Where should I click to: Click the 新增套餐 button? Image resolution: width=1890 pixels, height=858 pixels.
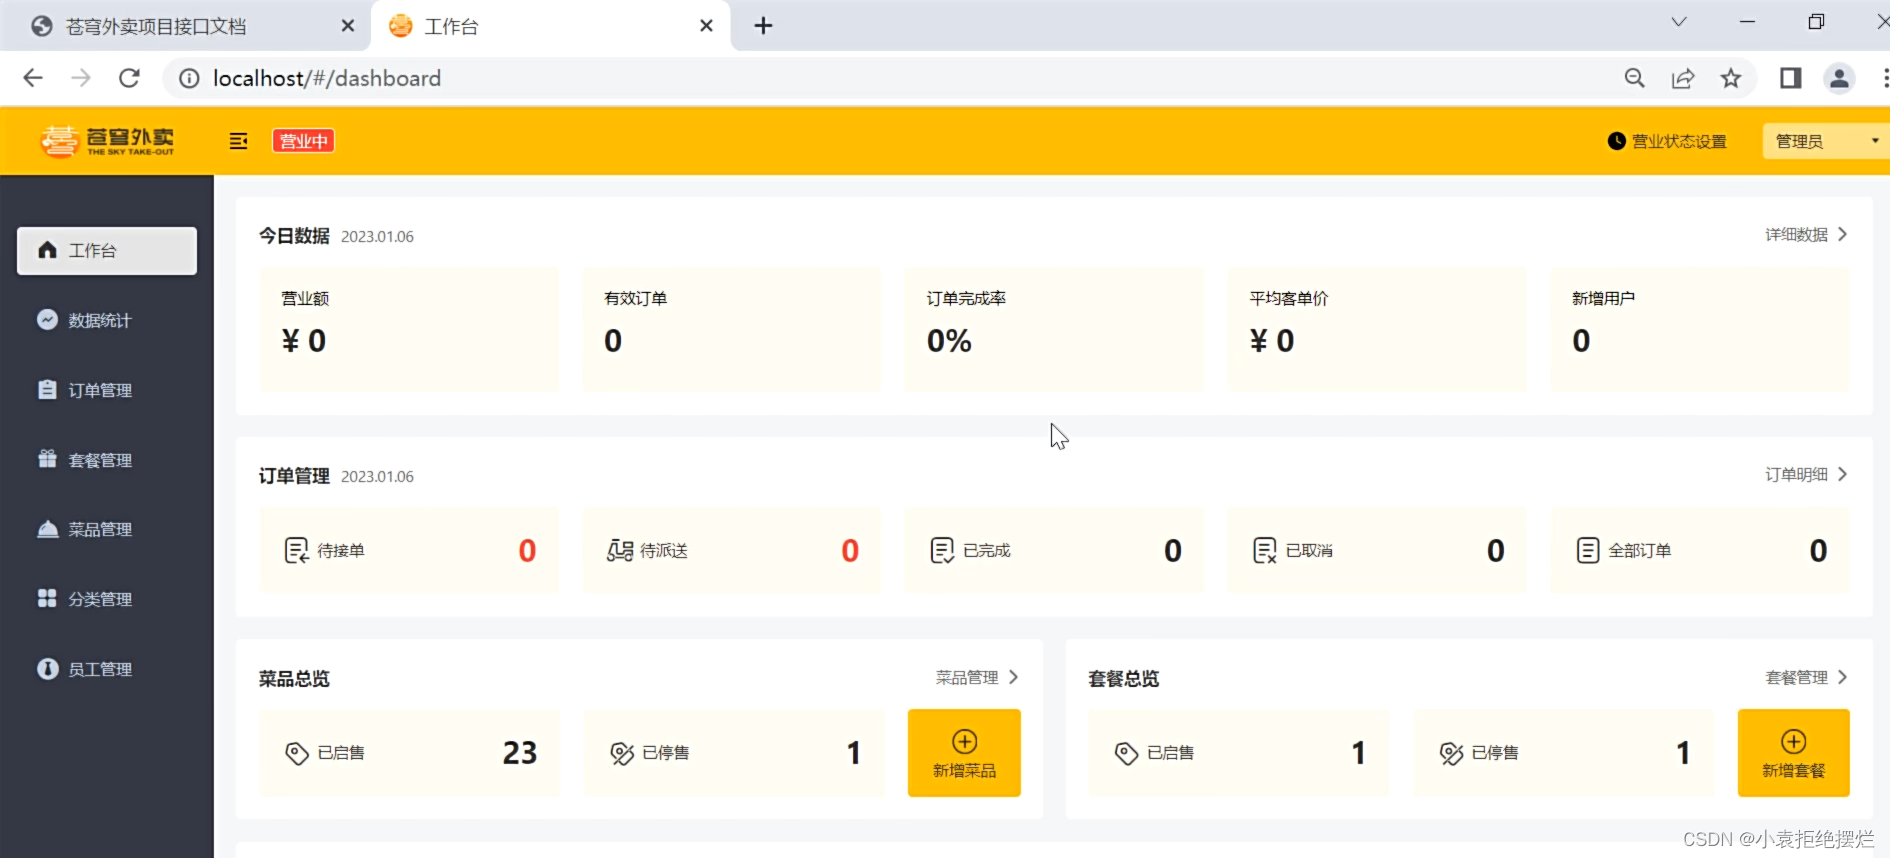click(1793, 753)
